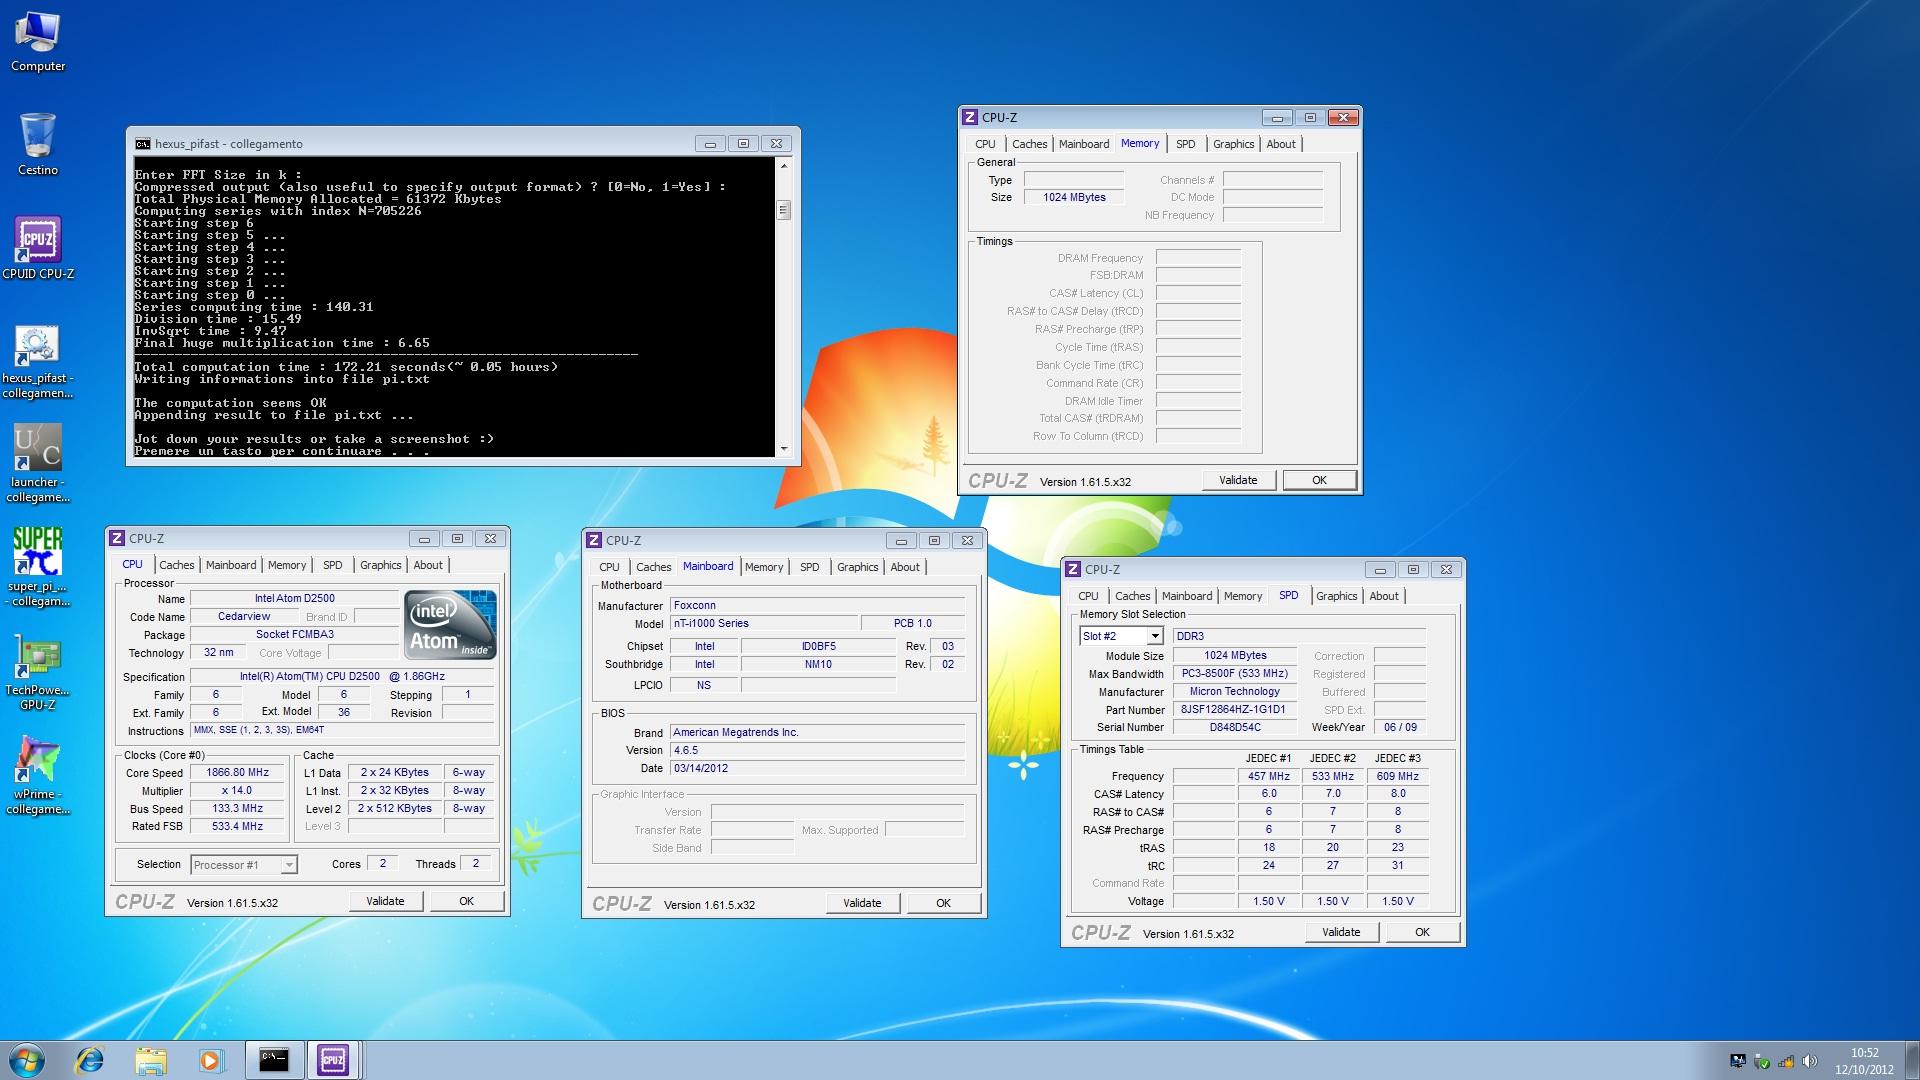Switch to the Memory tab in the SPD window
The image size is (1920, 1080).
pyautogui.click(x=1243, y=597)
